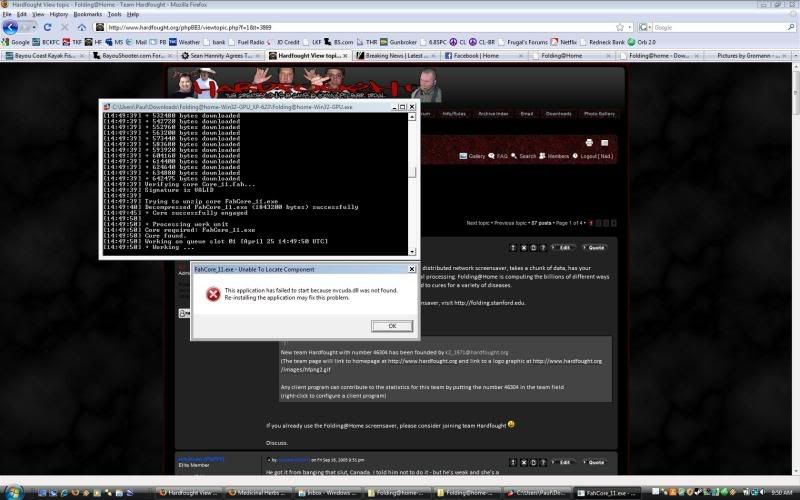Open Medicinal Herbs taskbar button
The width and height of the screenshot is (800, 500).
coord(258,492)
